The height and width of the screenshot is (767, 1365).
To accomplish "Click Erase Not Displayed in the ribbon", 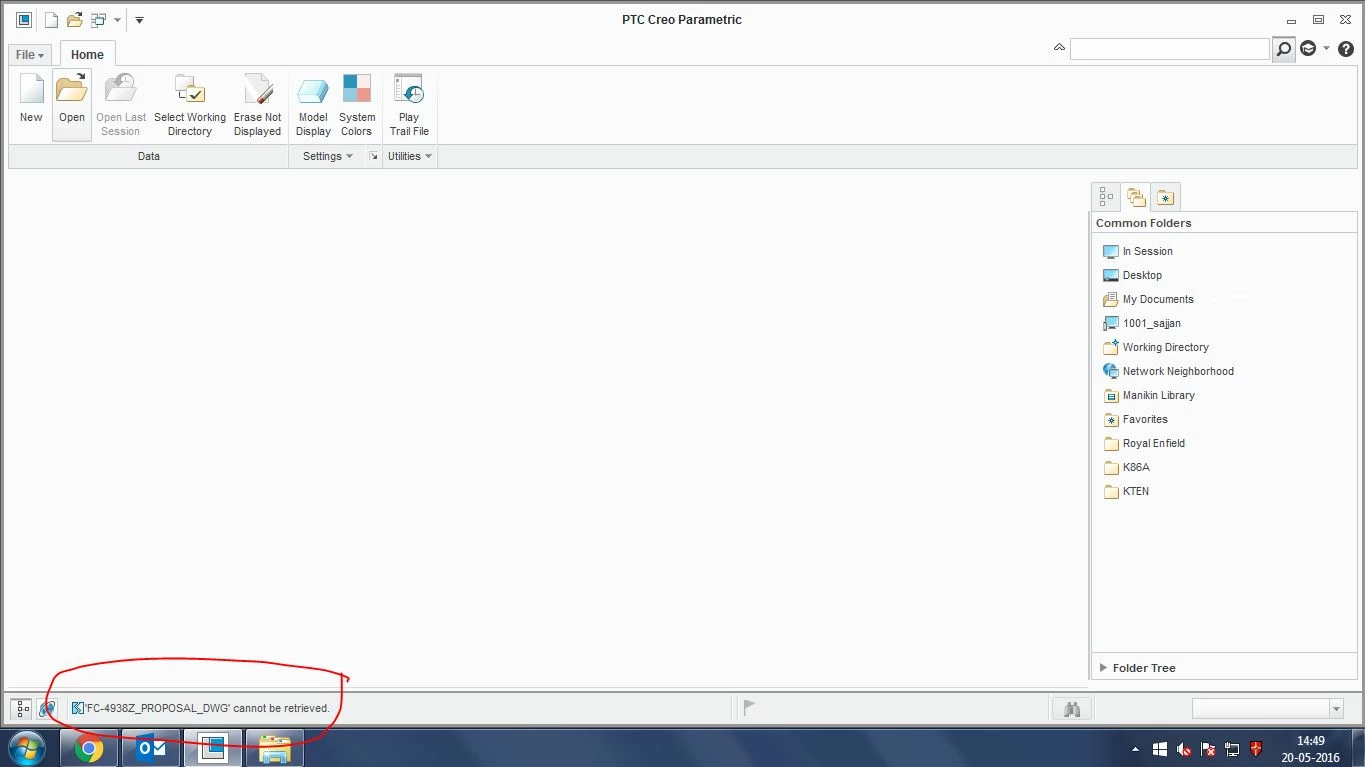I will [x=258, y=105].
